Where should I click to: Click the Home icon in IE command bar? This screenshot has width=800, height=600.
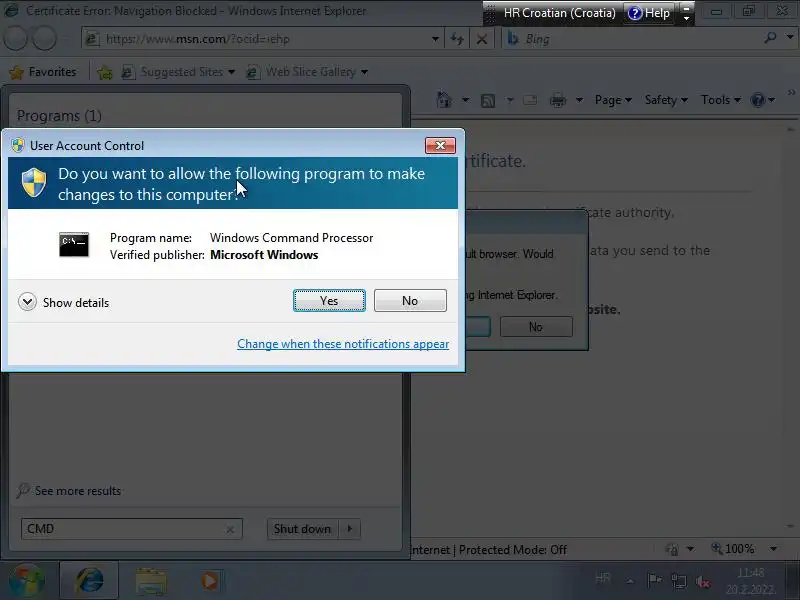444,100
